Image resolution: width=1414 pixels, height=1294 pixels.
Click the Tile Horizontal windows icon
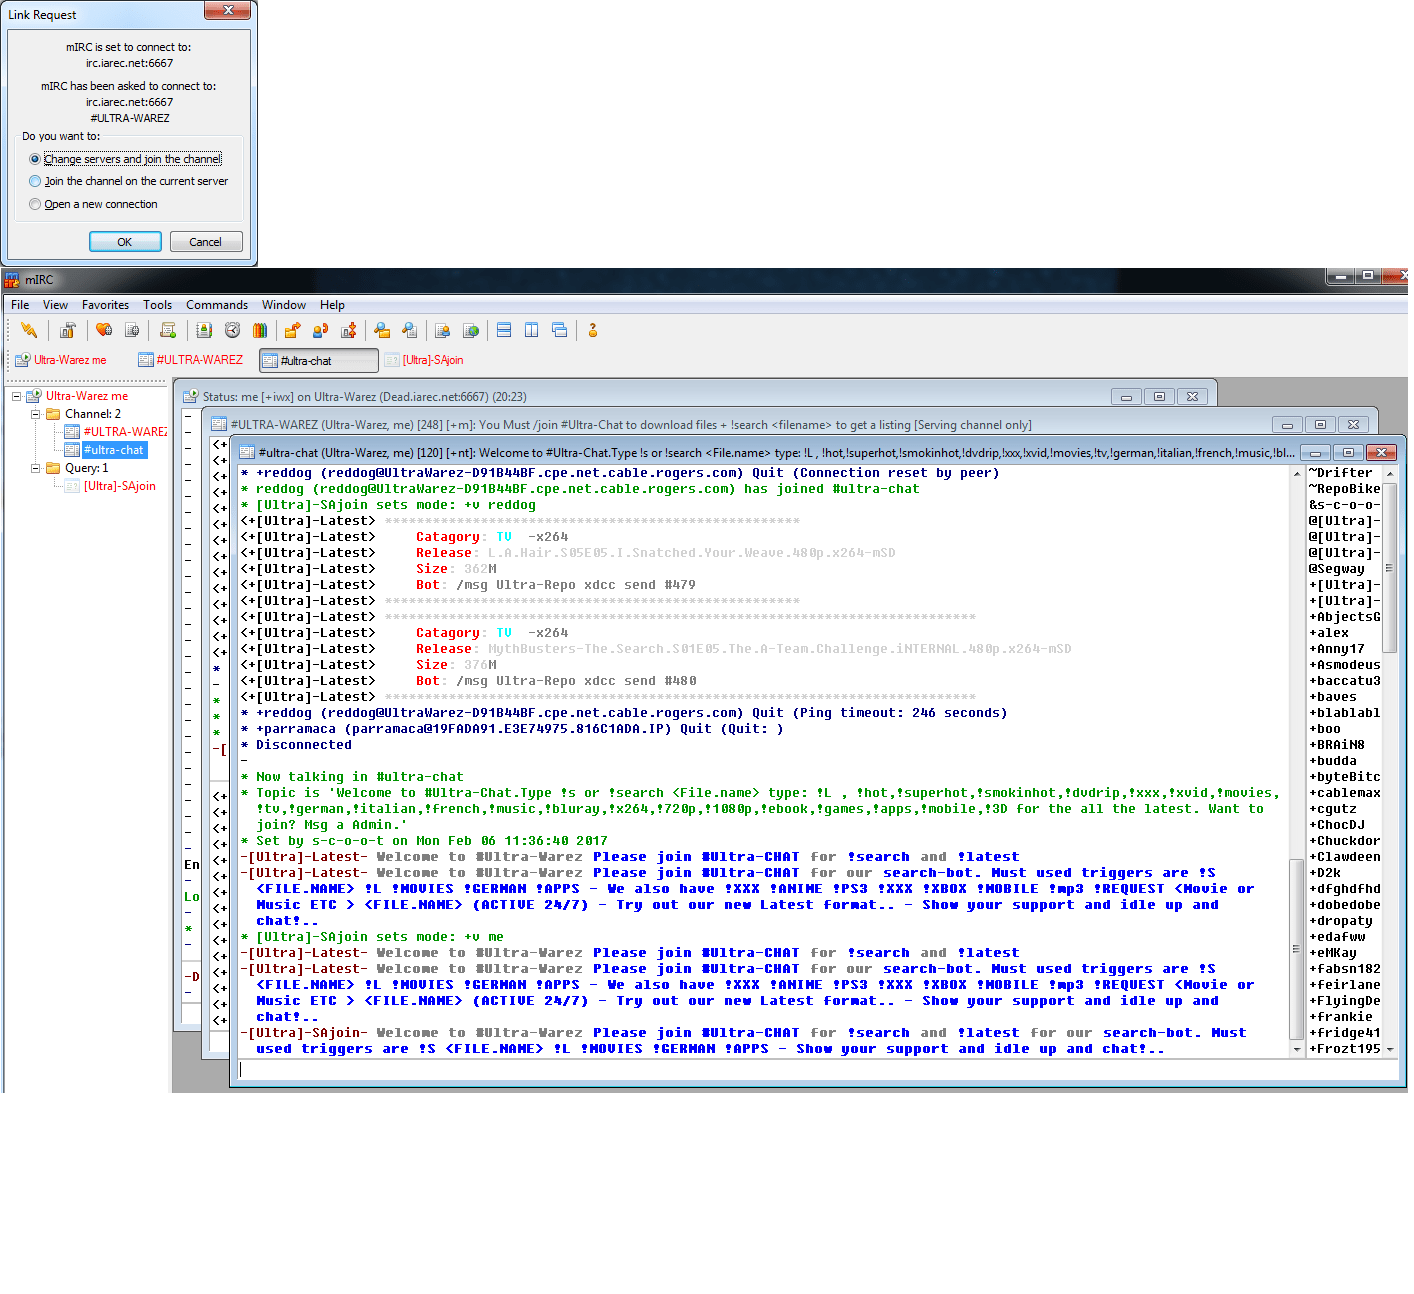coord(504,330)
